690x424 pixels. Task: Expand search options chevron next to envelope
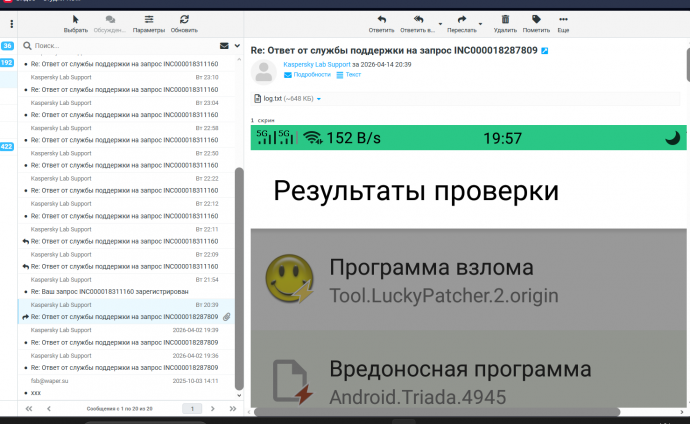(x=236, y=46)
